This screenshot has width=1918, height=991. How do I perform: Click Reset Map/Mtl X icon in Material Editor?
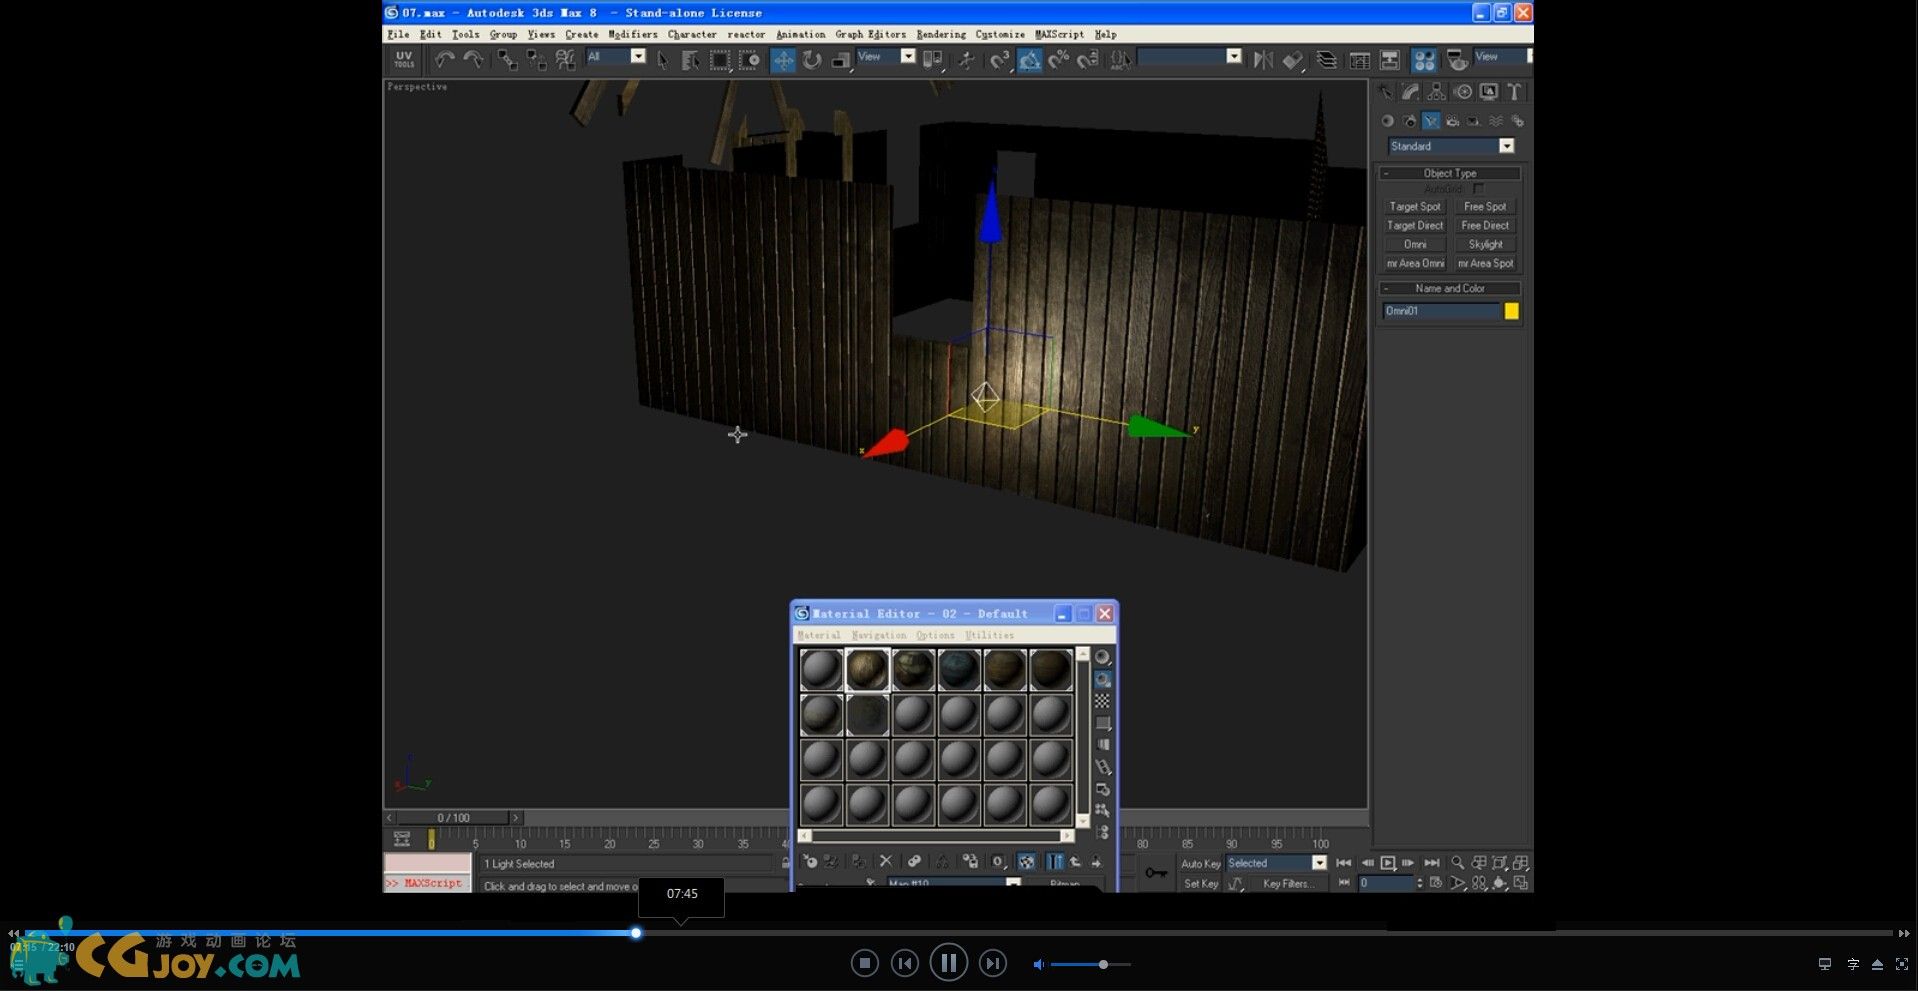click(885, 861)
